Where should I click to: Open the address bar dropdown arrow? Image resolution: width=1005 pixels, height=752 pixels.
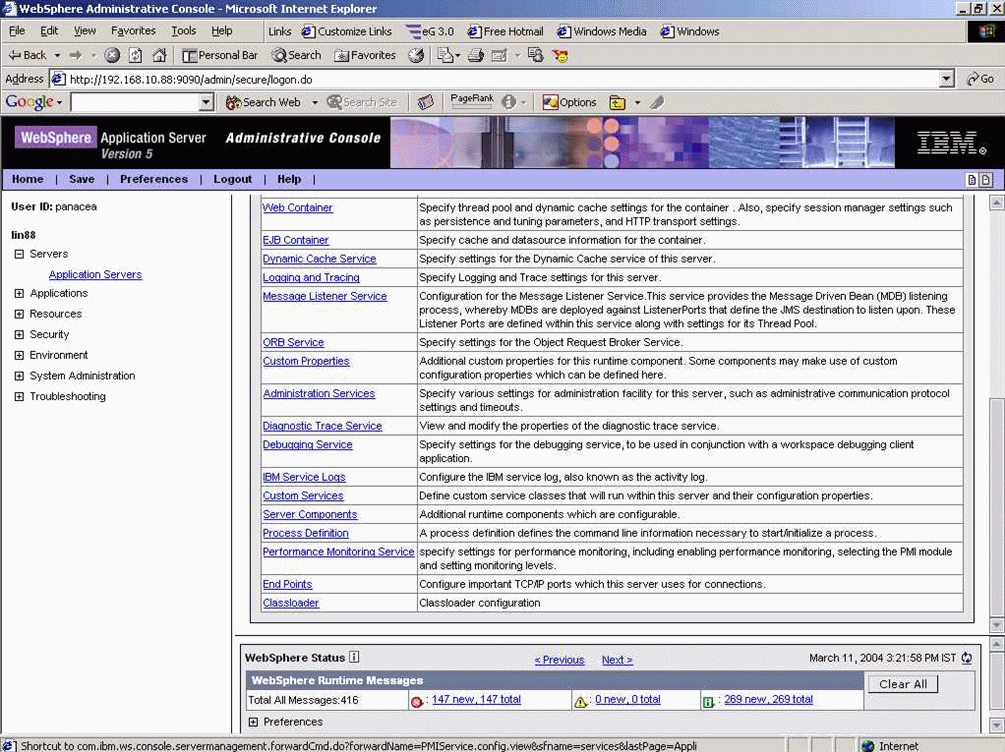[947, 79]
